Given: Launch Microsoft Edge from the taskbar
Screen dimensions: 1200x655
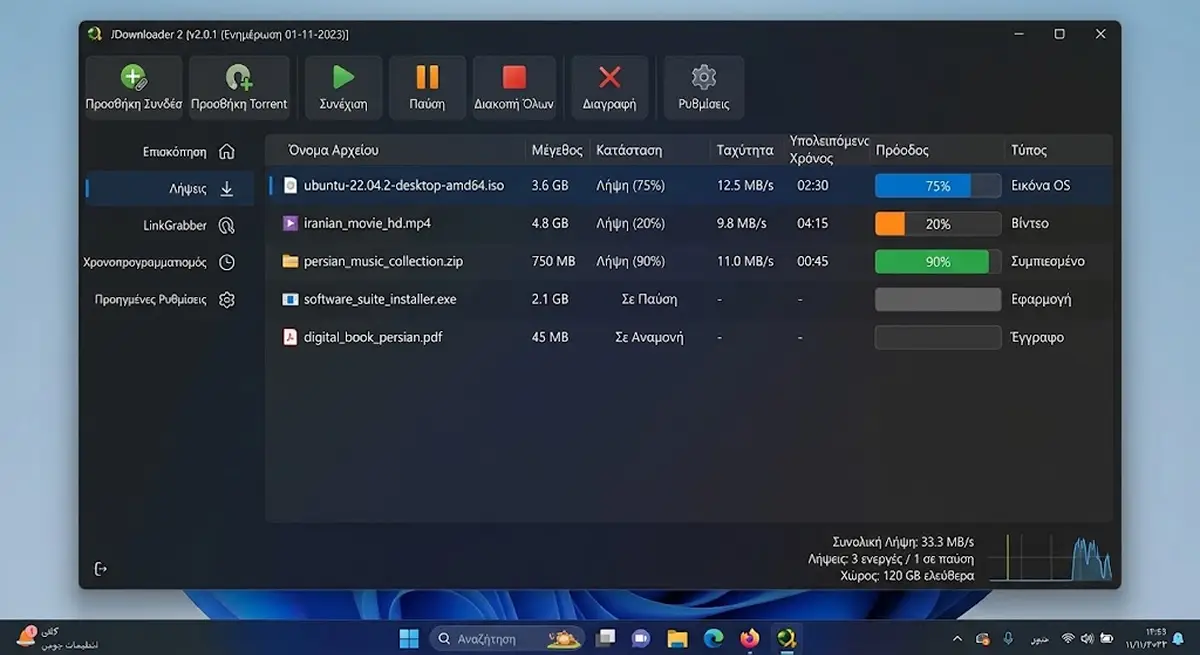Looking at the screenshot, I should [x=713, y=638].
